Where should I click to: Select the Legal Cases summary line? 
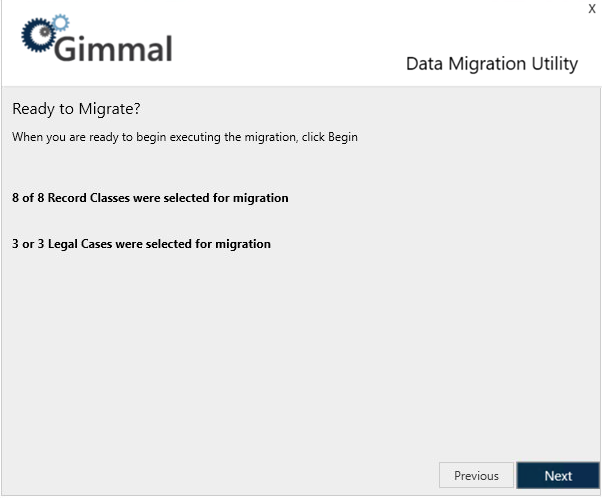coord(141,244)
